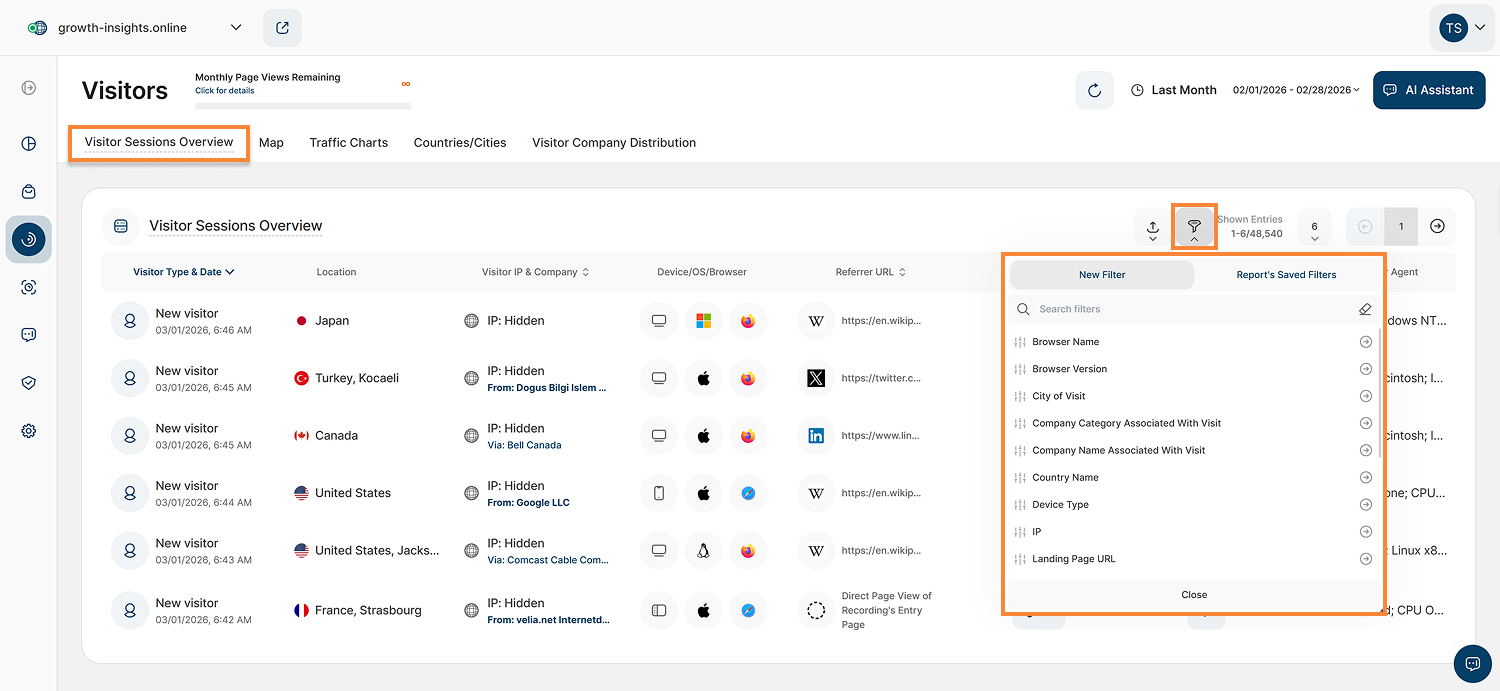The width and height of the screenshot is (1500, 691).
Task: Open the AI Assistant
Action: (x=1428, y=90)
